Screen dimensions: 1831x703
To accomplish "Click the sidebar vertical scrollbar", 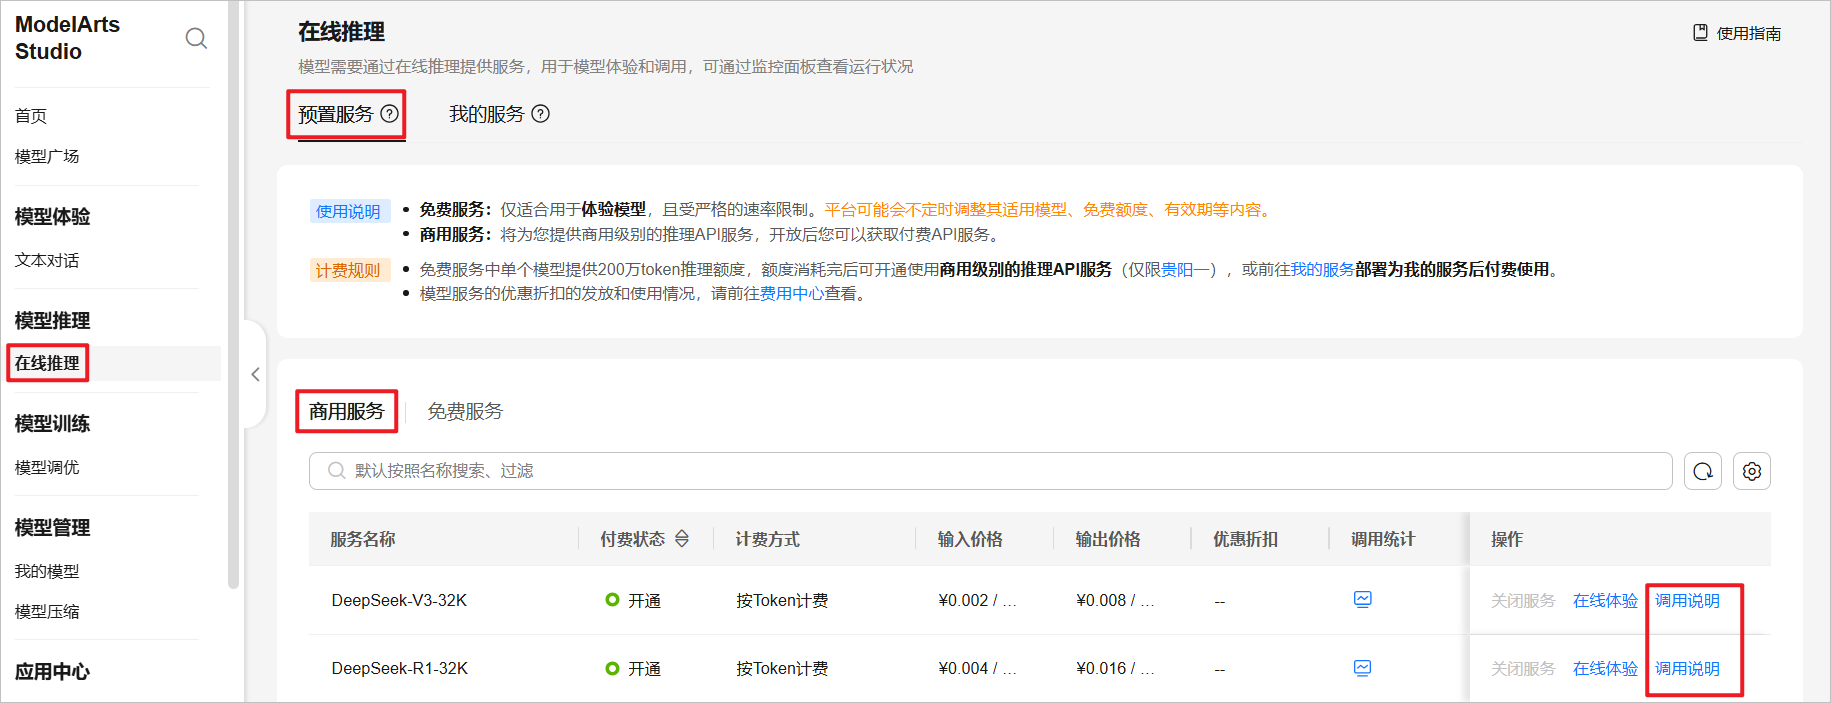I will point(234,300).
